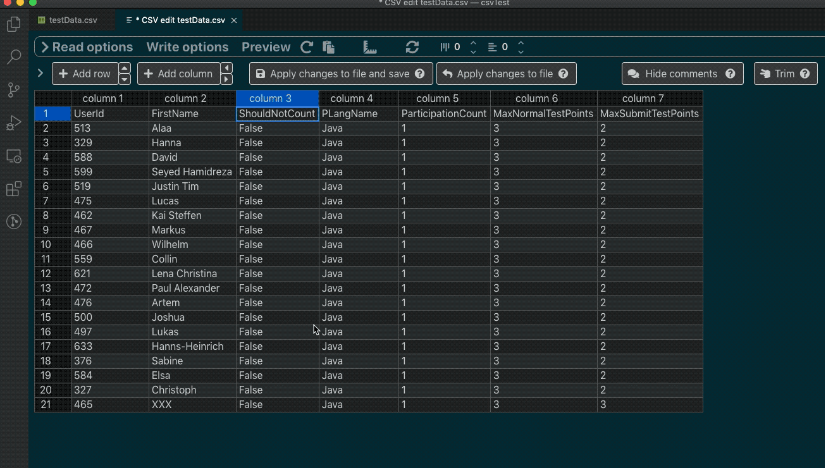
Task: Open the Extensions view
Action: click(14, 188)
